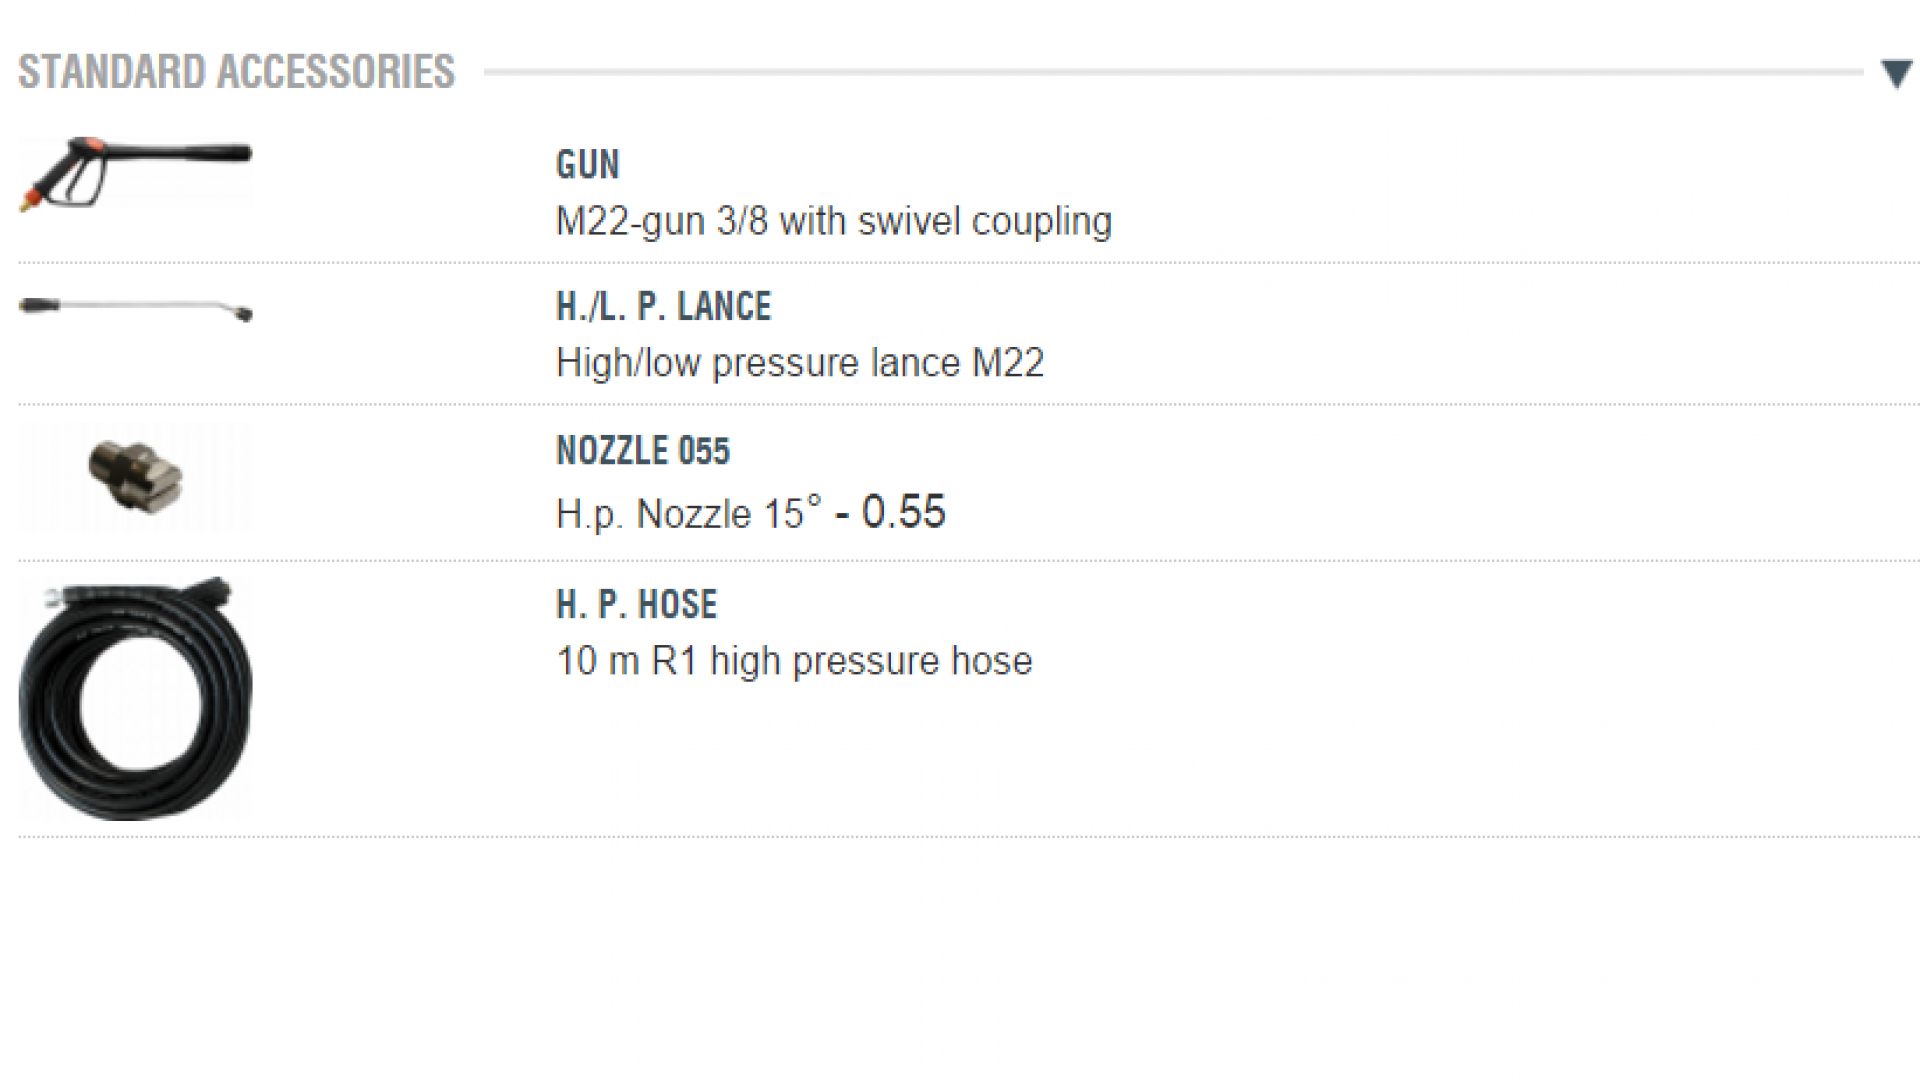Screen dimensions: 1920x1080
Task: Open the nozzle 055 product image
Action: click(135, 477)
